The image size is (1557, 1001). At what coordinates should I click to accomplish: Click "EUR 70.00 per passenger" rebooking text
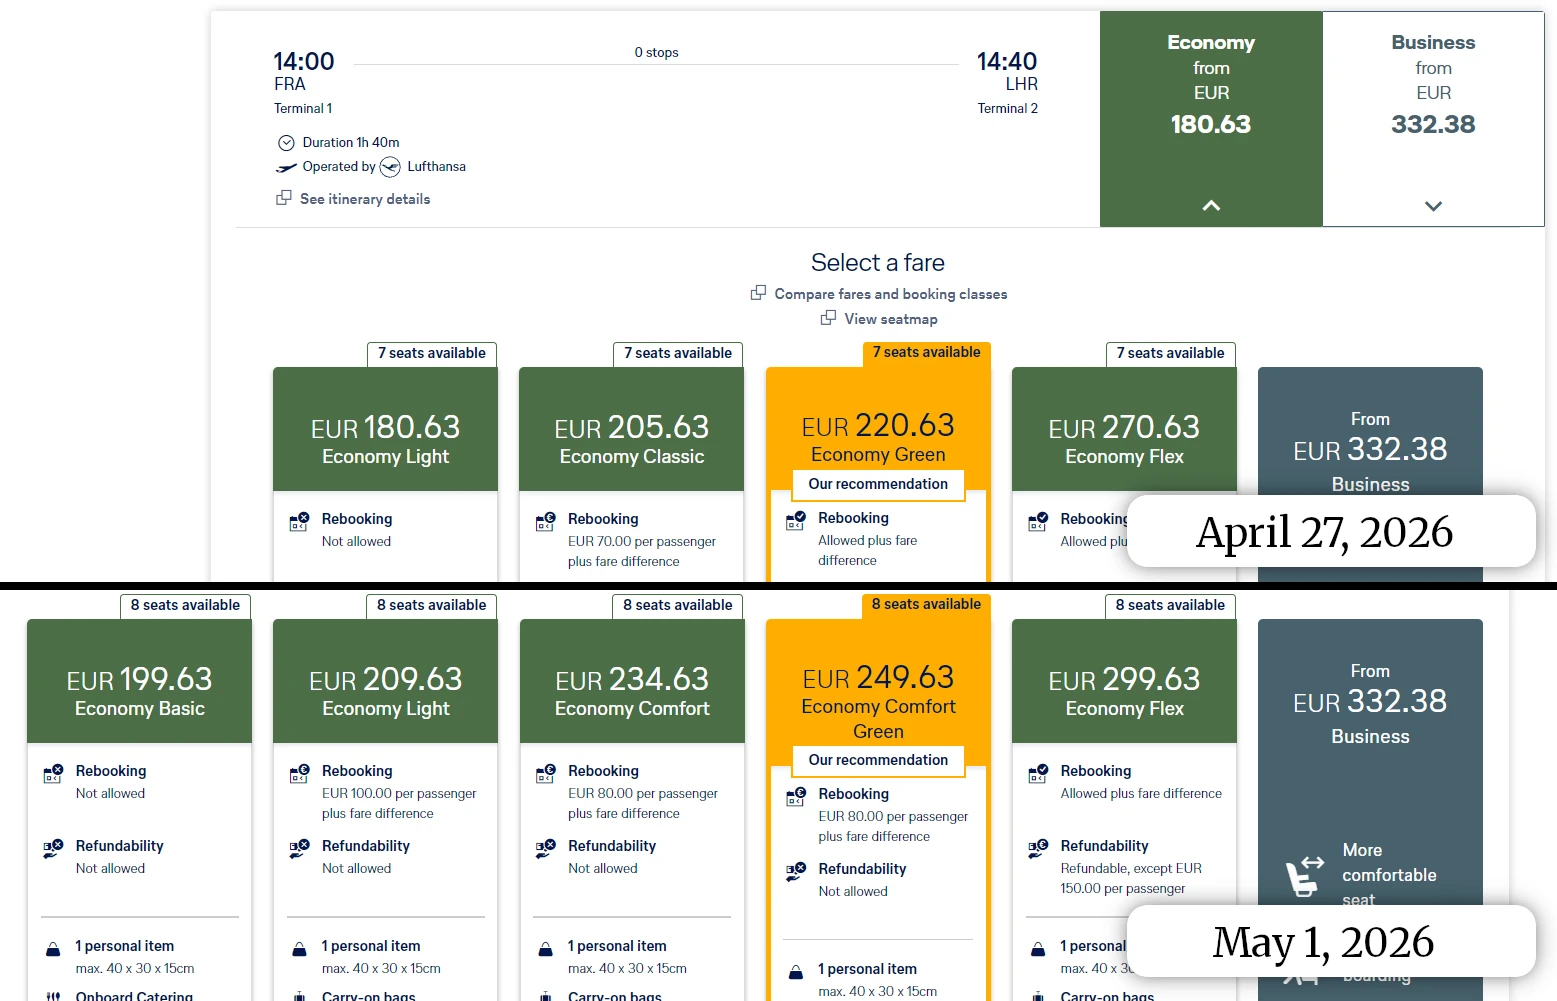(642, 541)
